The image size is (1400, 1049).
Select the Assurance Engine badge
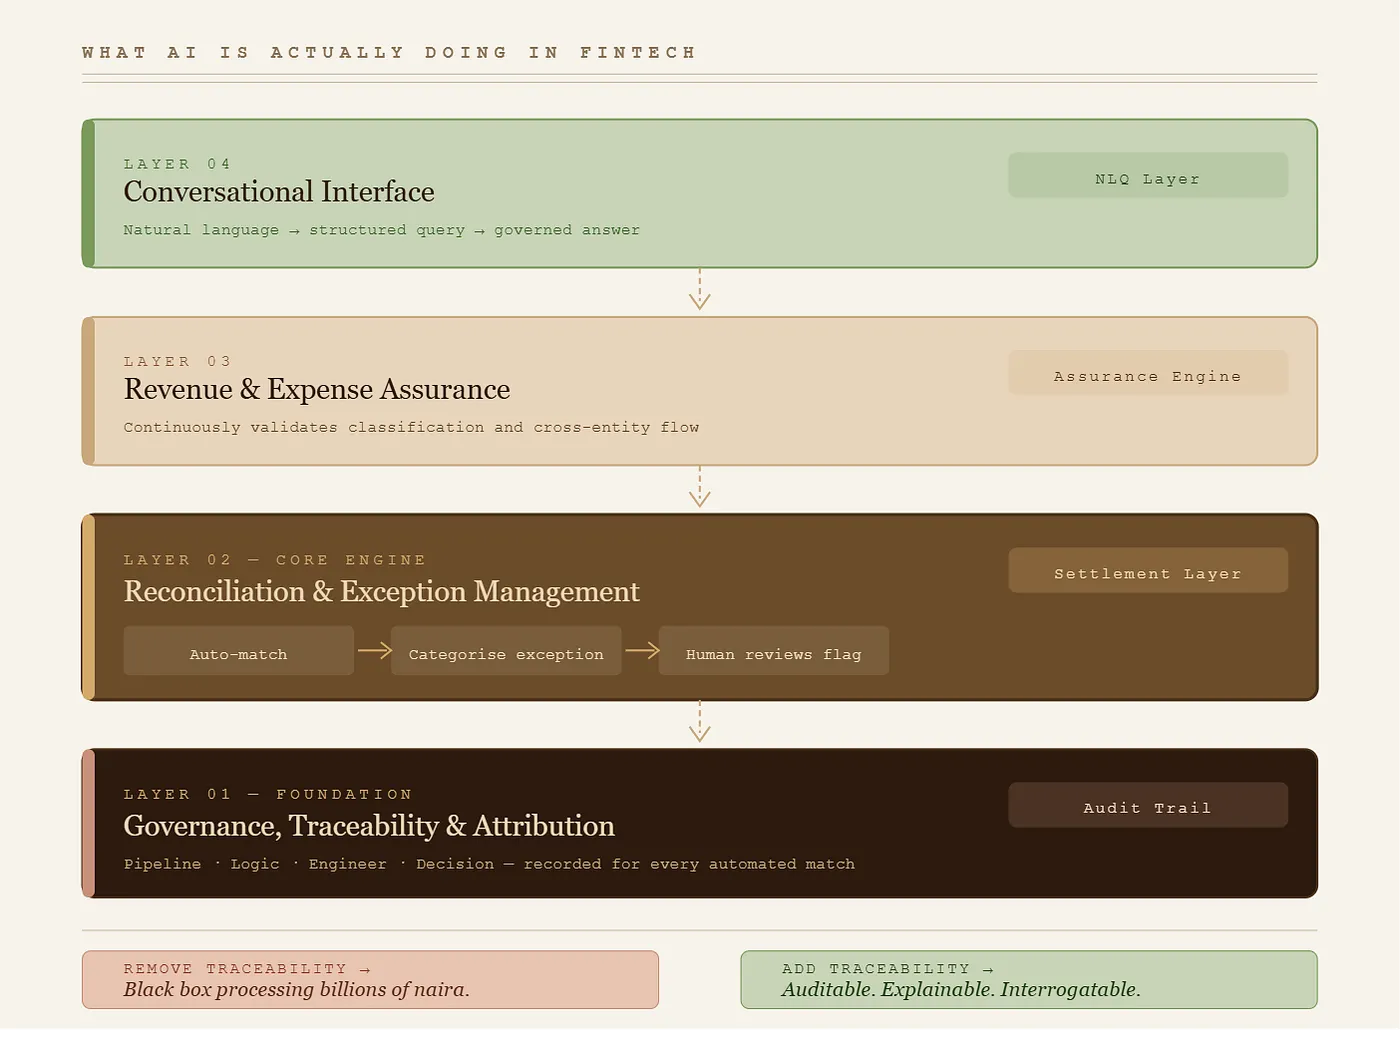tap(1147, 374)
